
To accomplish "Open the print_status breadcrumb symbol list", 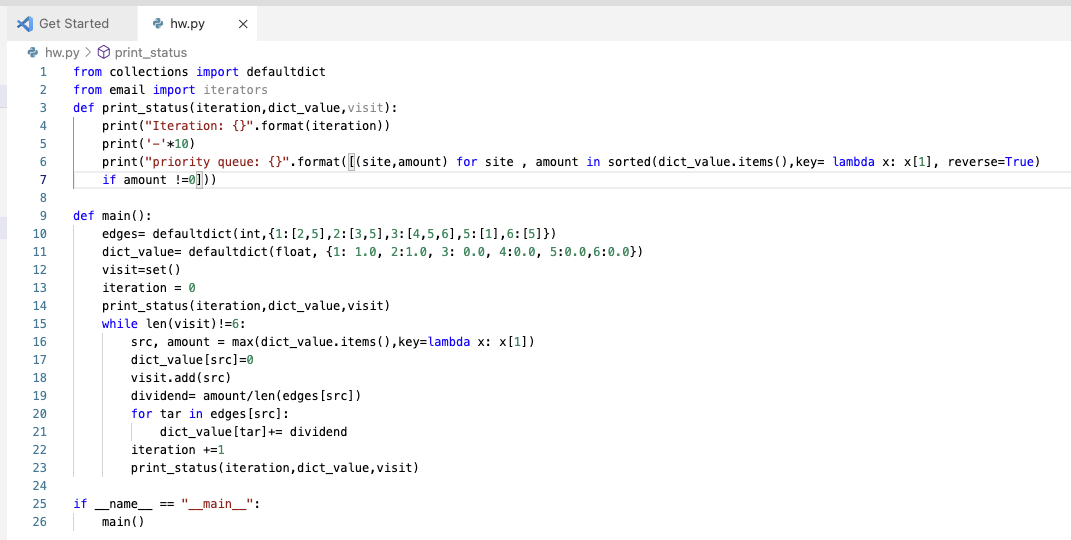I will click(x=150, y=52).
